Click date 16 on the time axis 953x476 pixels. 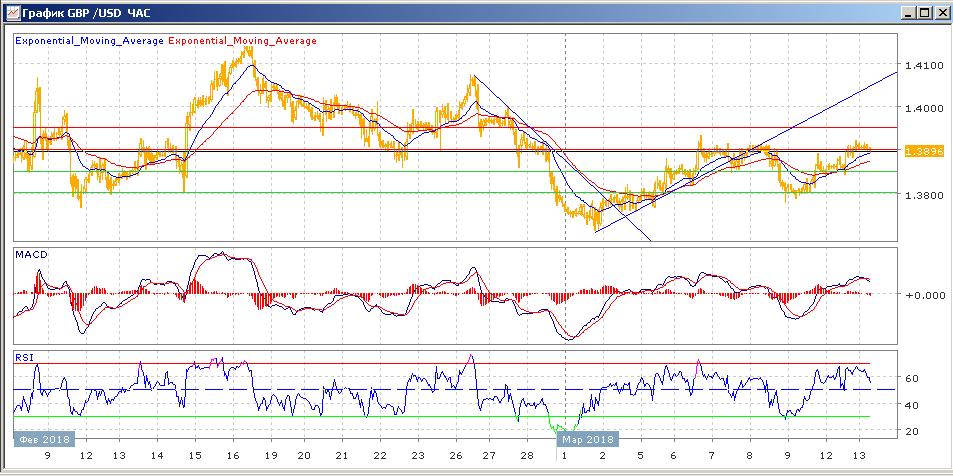[x=232, y=455]
